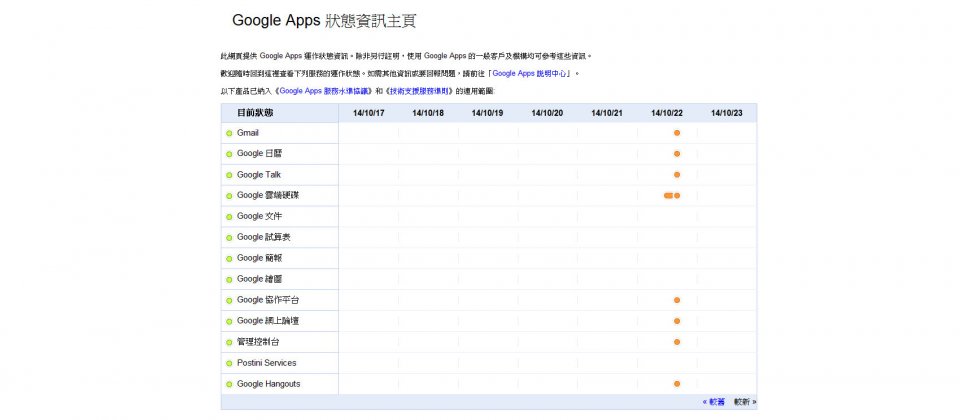
Task: Click the Google 簡報 service name
Action: 260,258
